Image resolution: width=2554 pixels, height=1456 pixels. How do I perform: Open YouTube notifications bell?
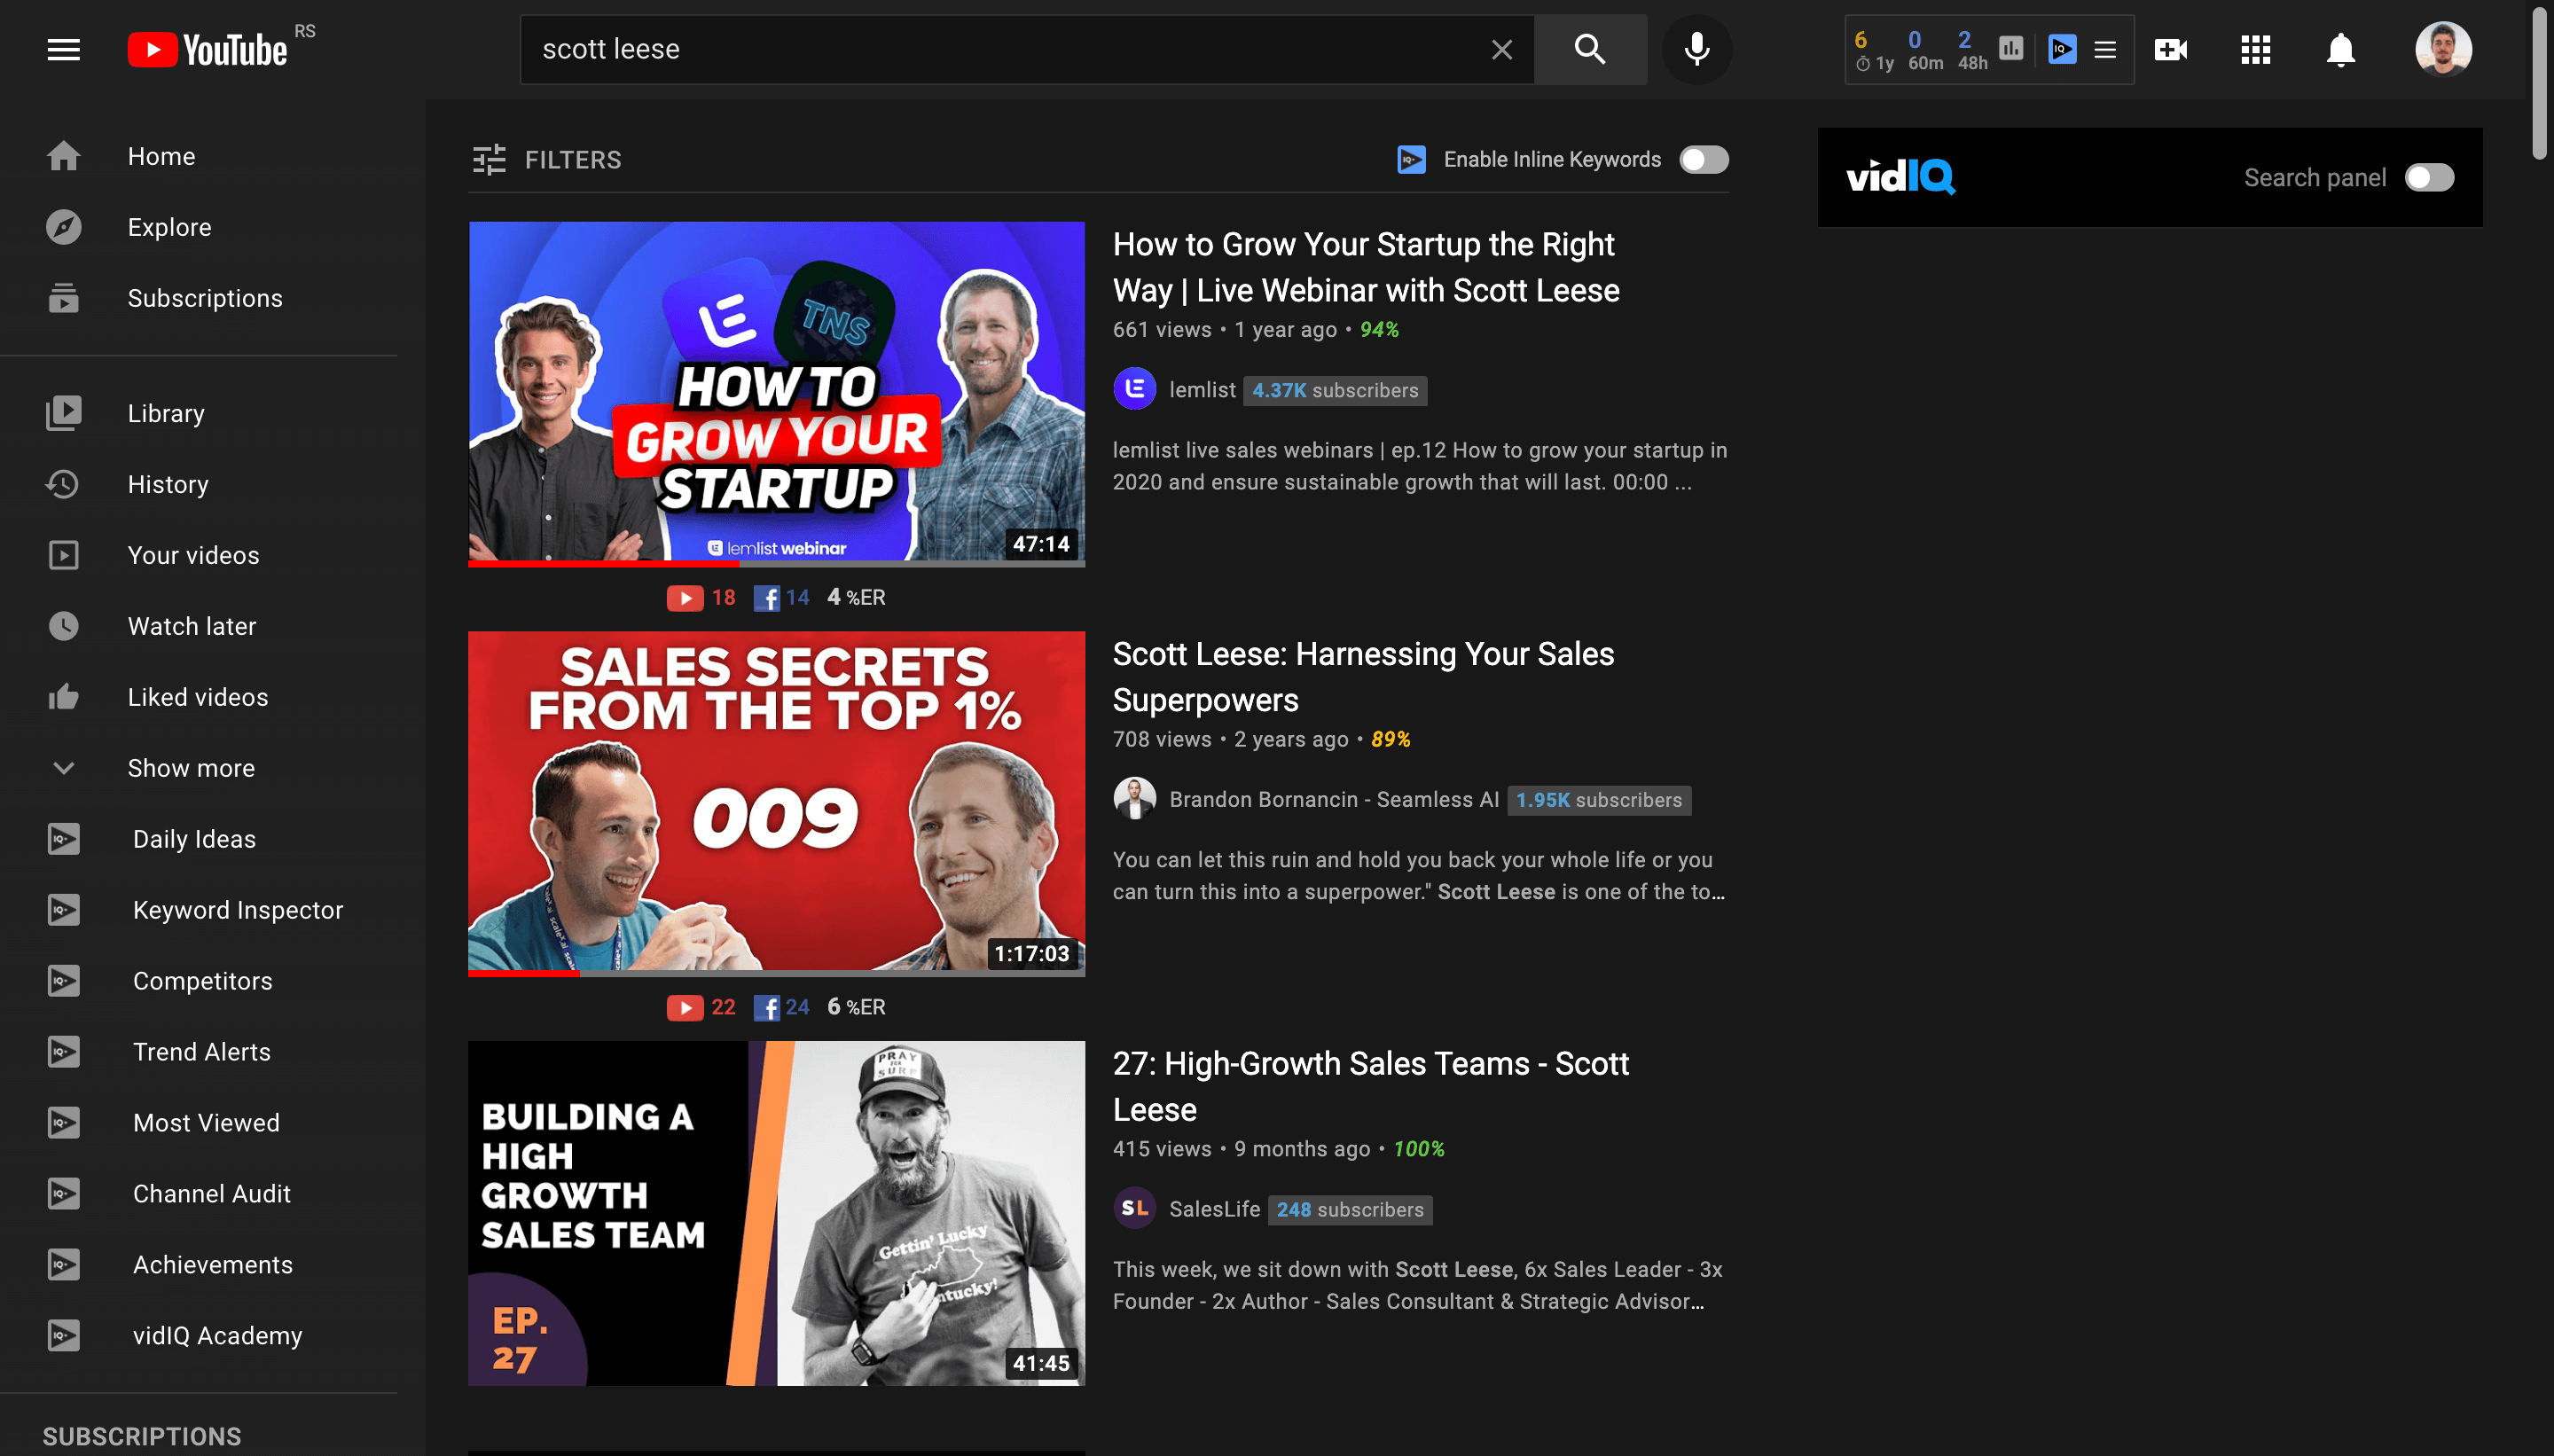click(x=2341, y=49)
